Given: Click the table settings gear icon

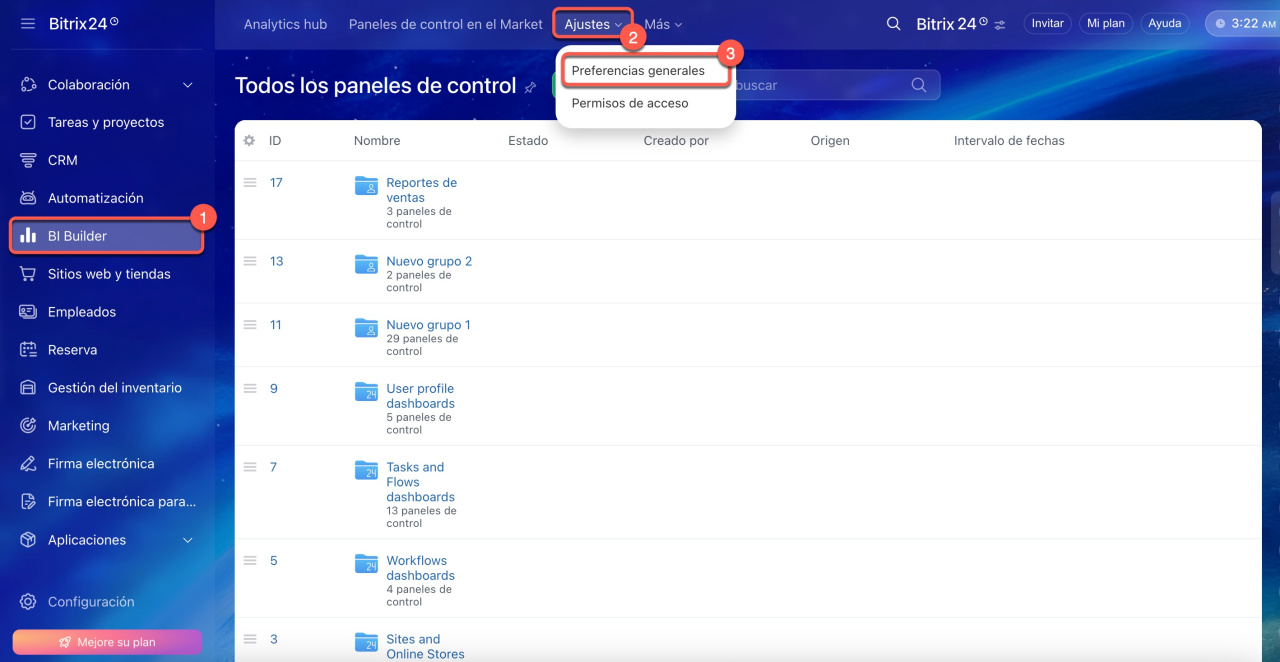Looking at the screenshot, I should (x=250, y=141).
